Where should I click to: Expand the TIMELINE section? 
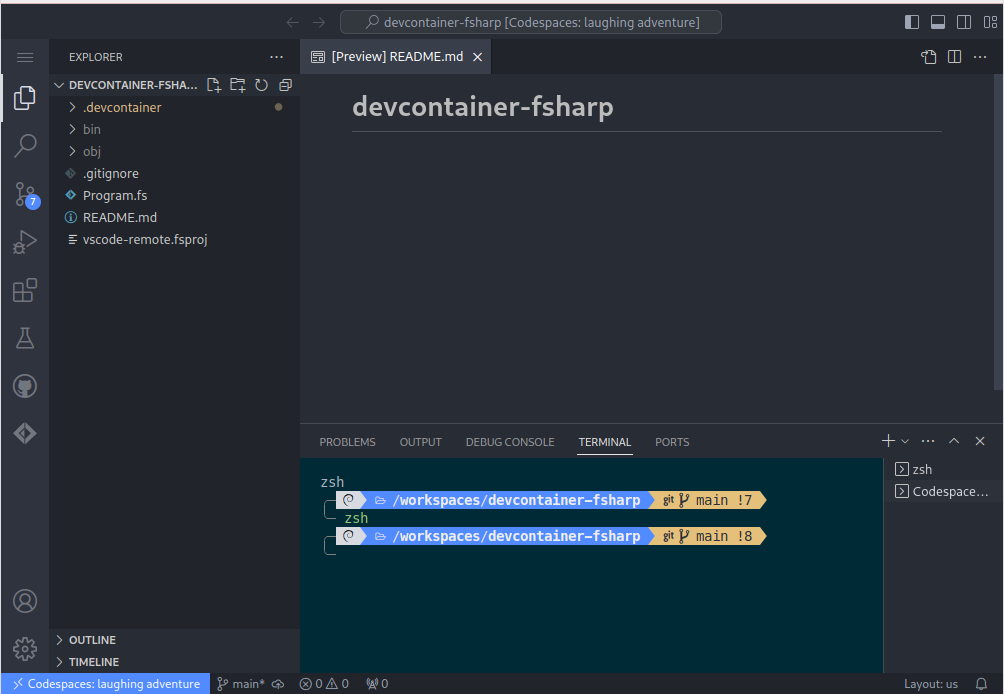click(x=174, y=662)
